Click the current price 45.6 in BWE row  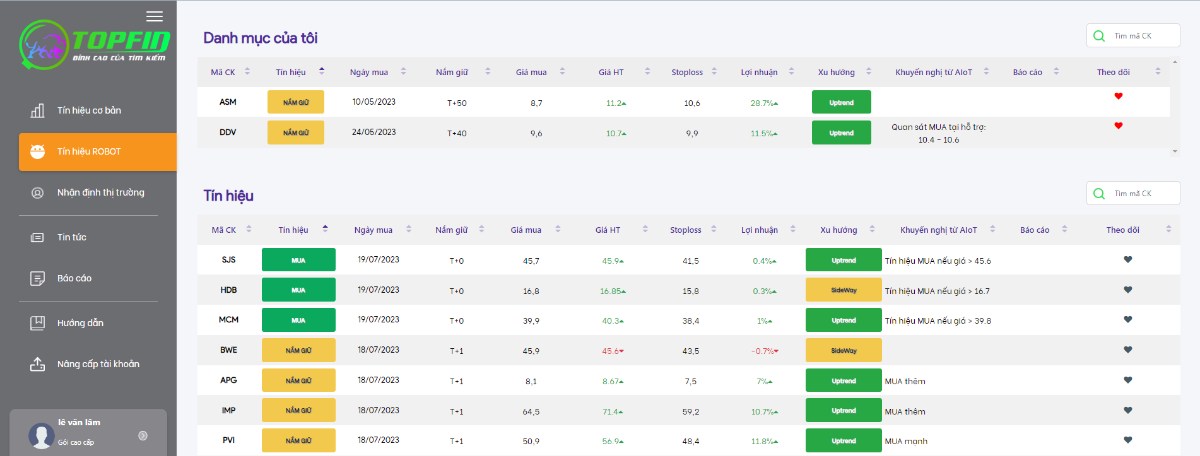pyautogui.click(x=613, y=350)
